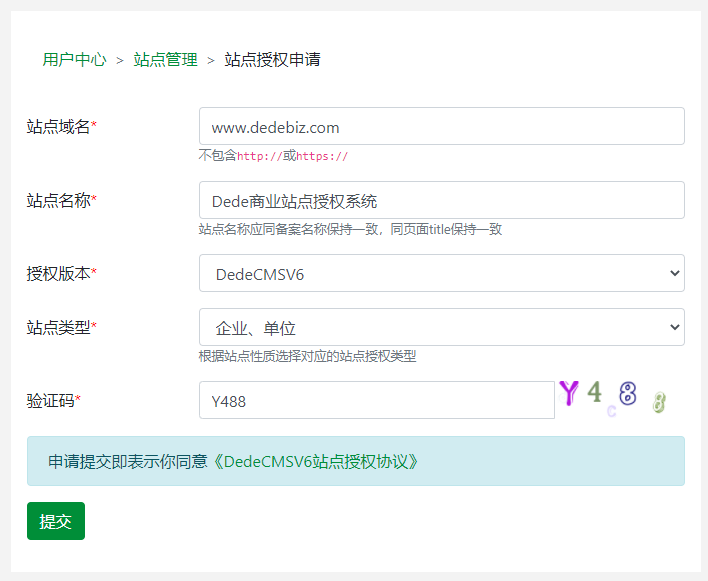Click the 验证码 input field
The image size is (708, 581).
377,400
